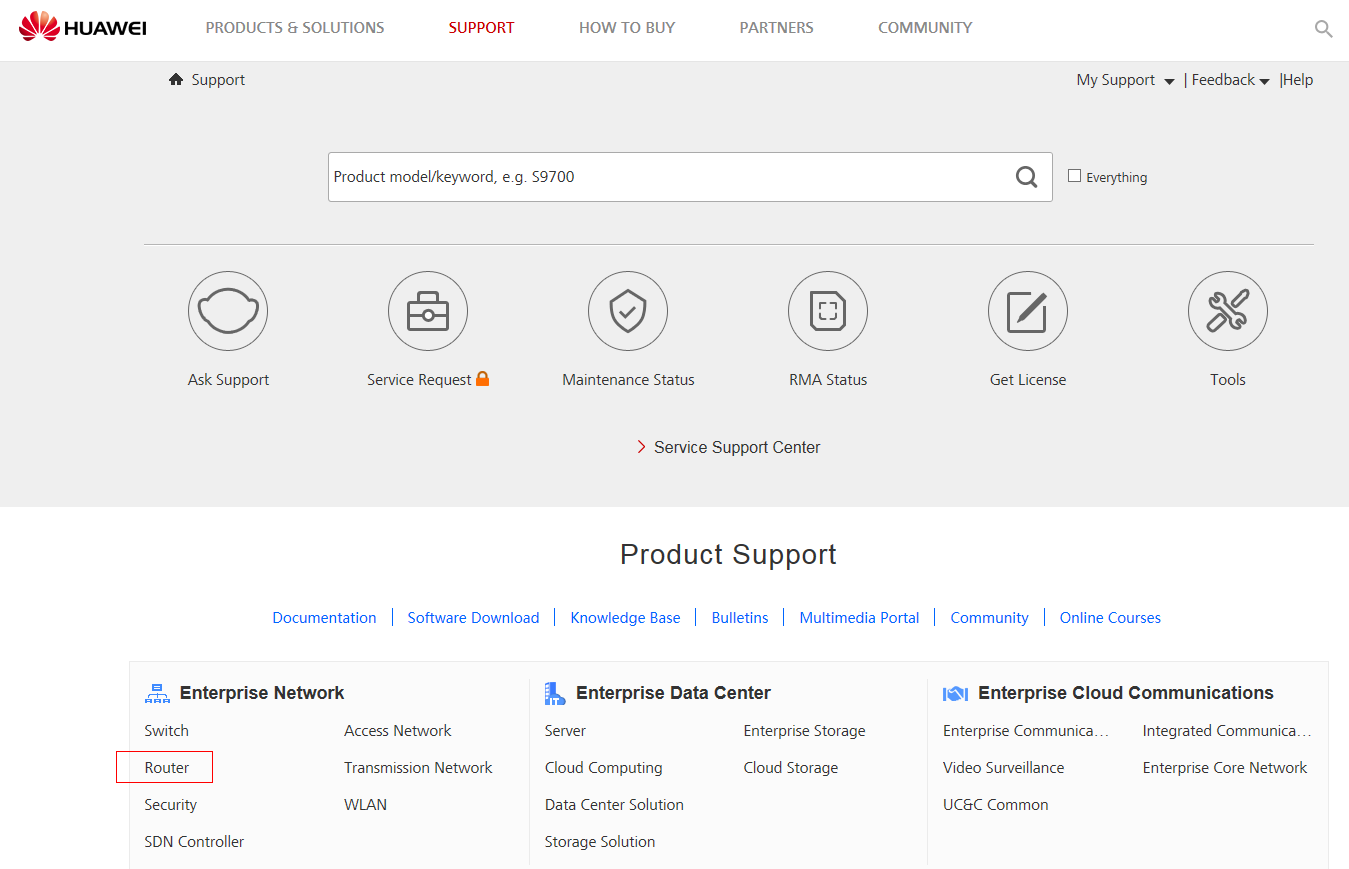
Task: Open the Ask Support icon
Action: pos(228,311)
